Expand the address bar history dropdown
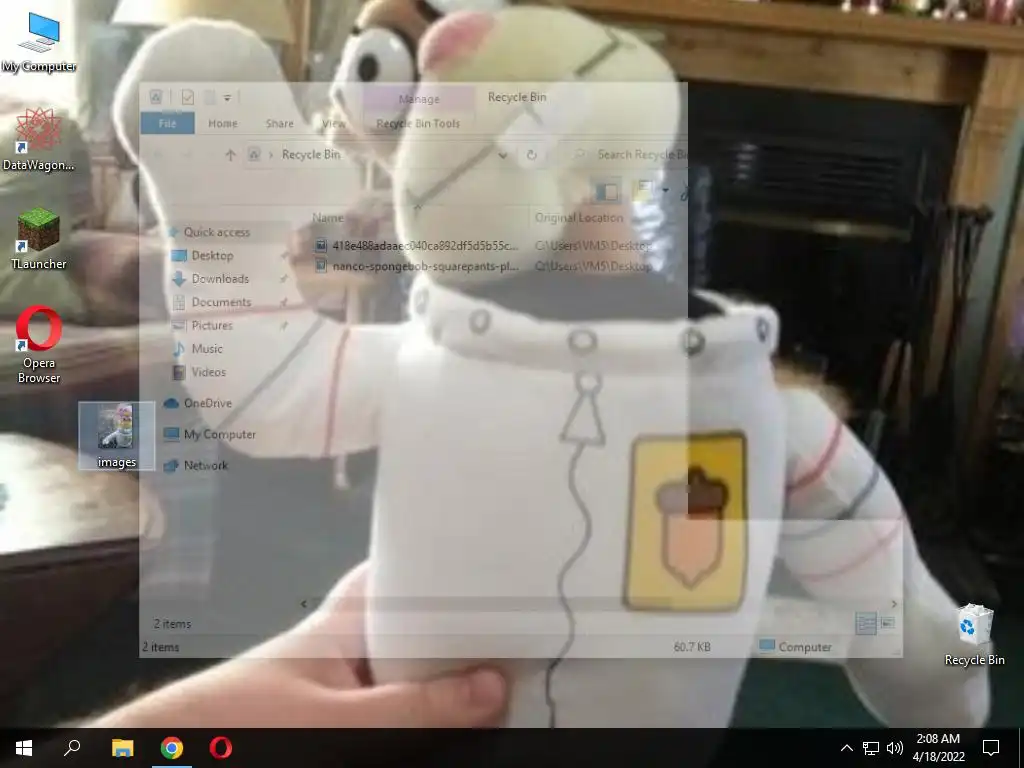Viewport: 1024px width, 768px height. (x=502, y=155)
